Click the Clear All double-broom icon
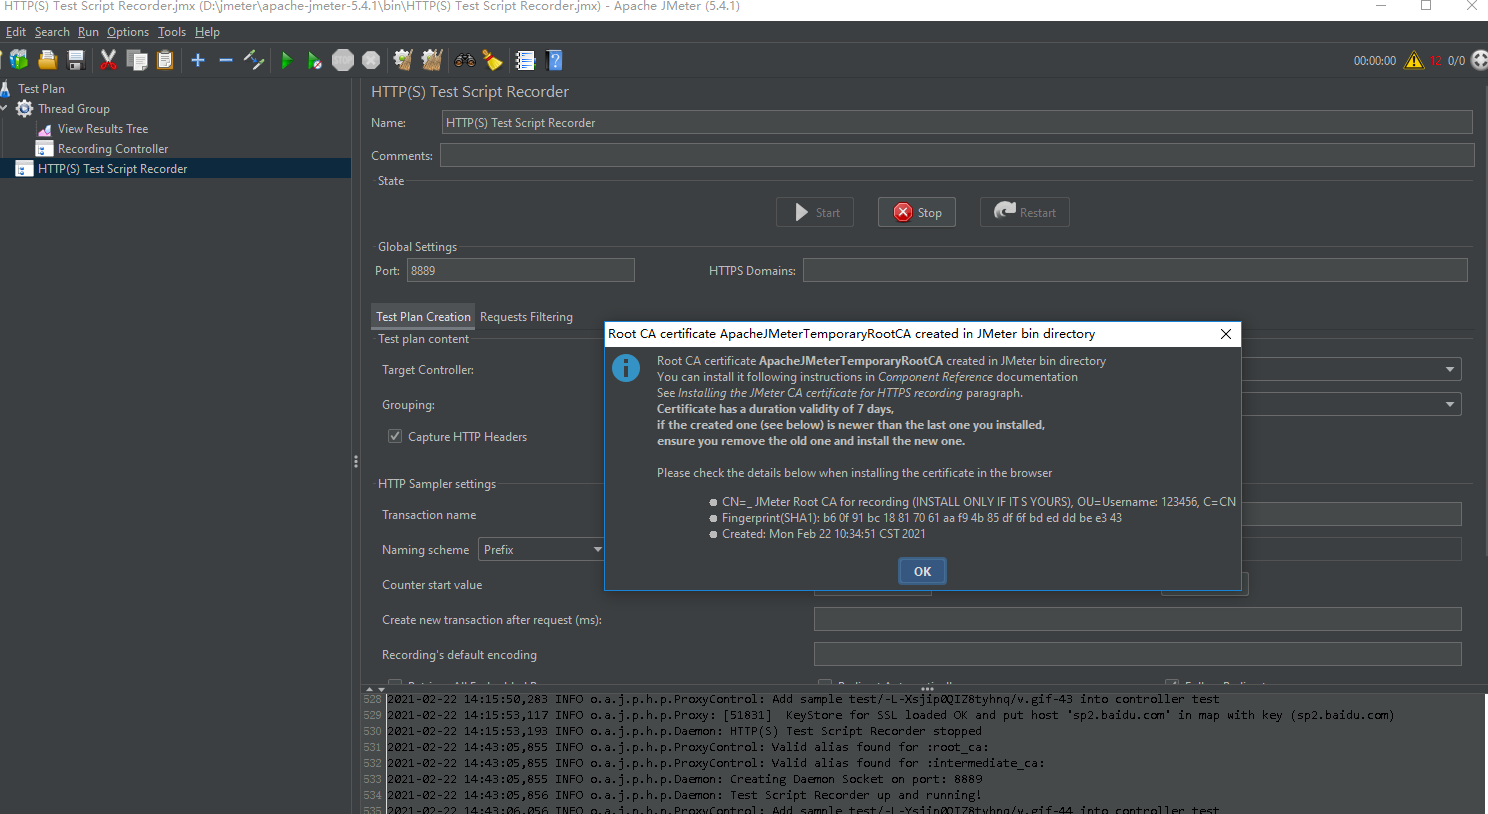The image size is (1488, 814). (x=432, y=60)
